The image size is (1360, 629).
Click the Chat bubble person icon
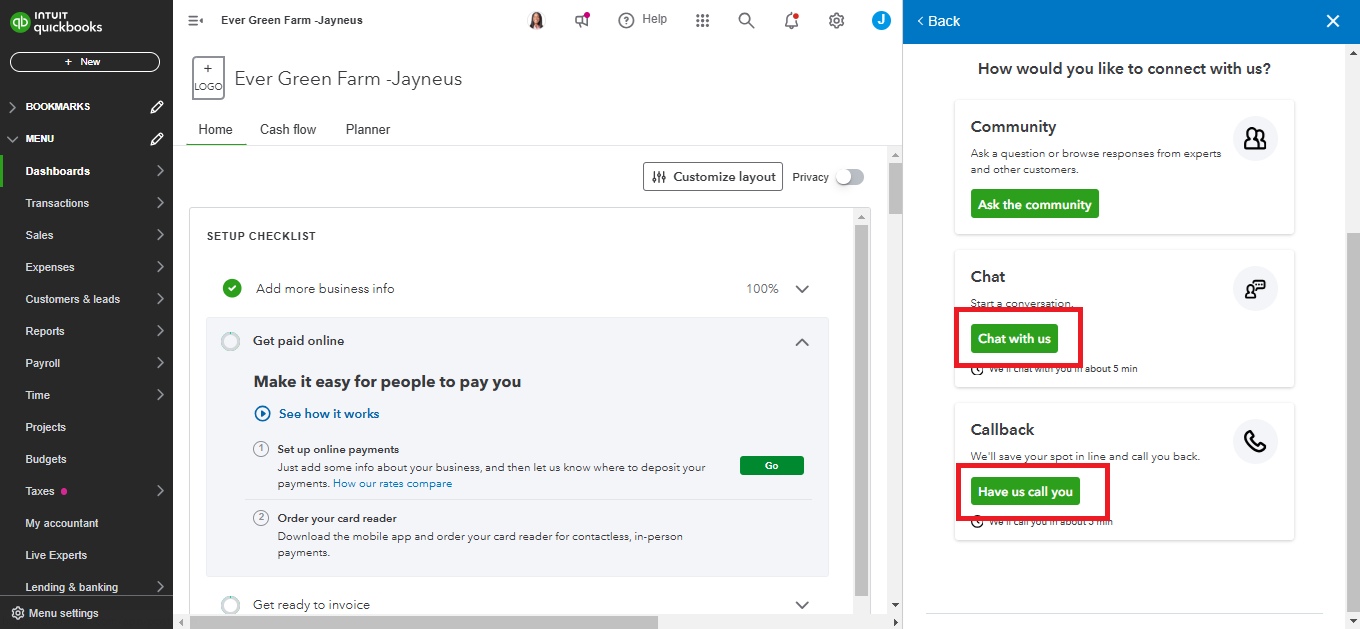click(x=1255, y=288)
